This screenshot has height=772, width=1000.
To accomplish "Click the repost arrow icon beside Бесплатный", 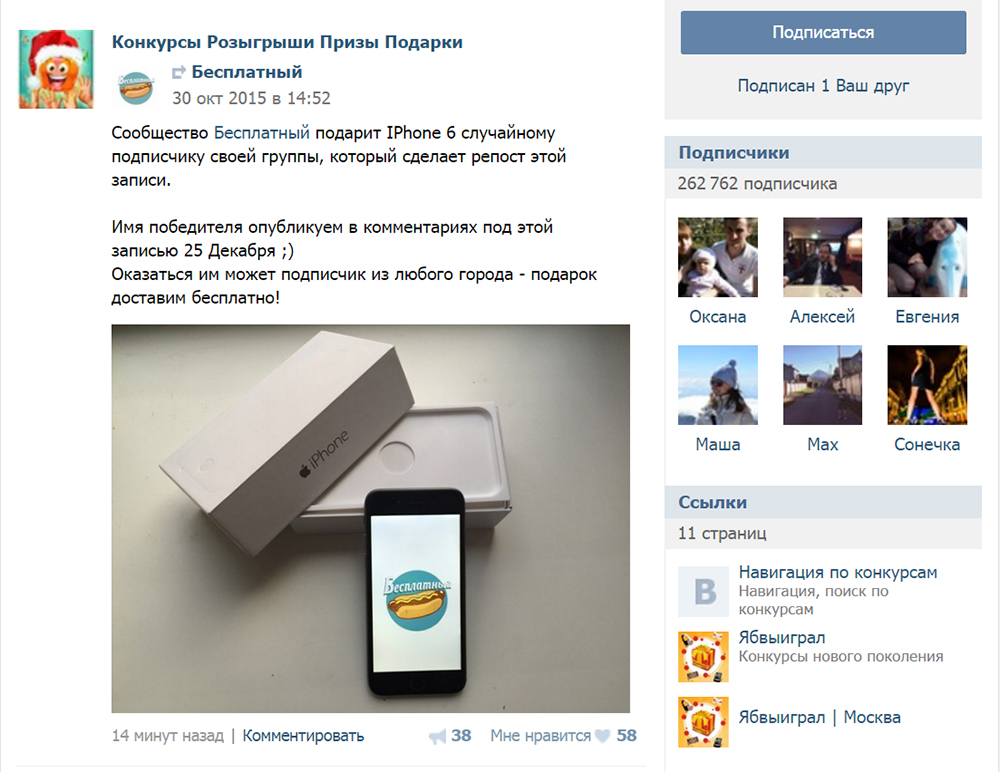I will click(x=179, y=73).
